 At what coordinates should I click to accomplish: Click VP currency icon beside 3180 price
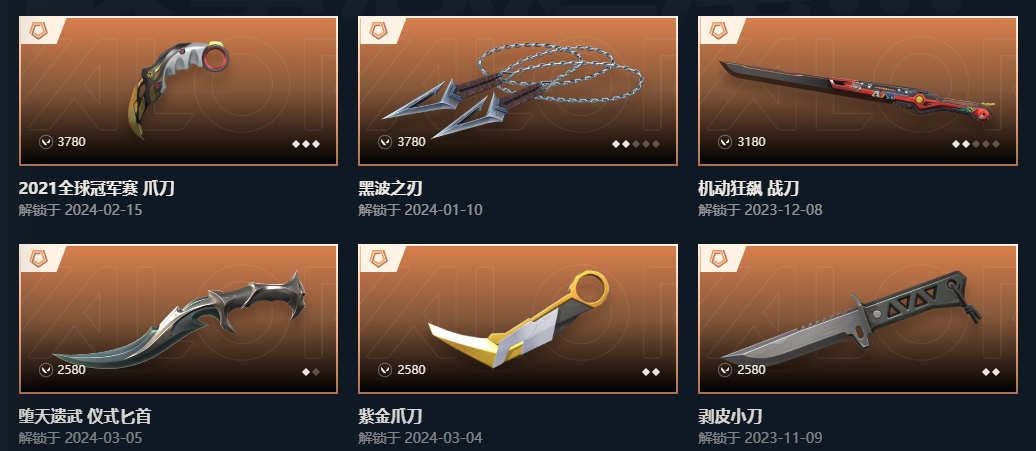725,141
